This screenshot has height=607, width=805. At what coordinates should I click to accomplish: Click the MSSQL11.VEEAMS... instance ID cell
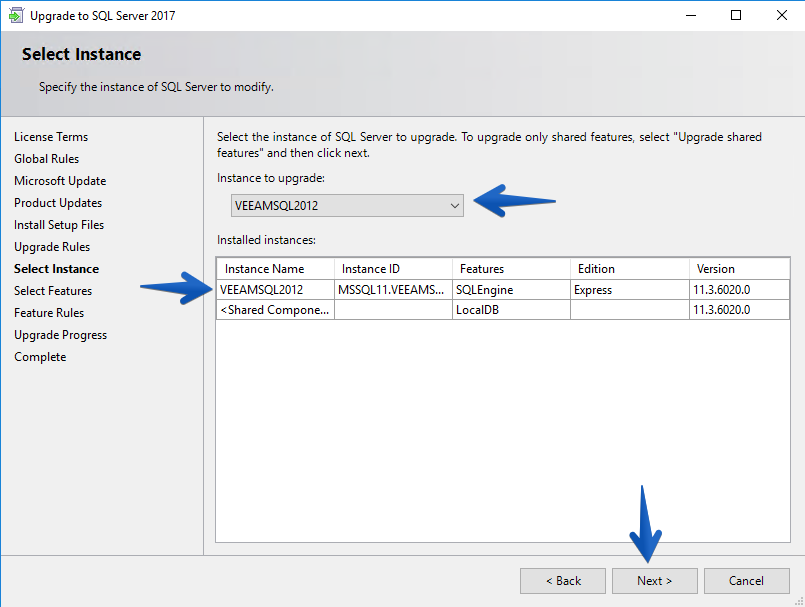393,290
